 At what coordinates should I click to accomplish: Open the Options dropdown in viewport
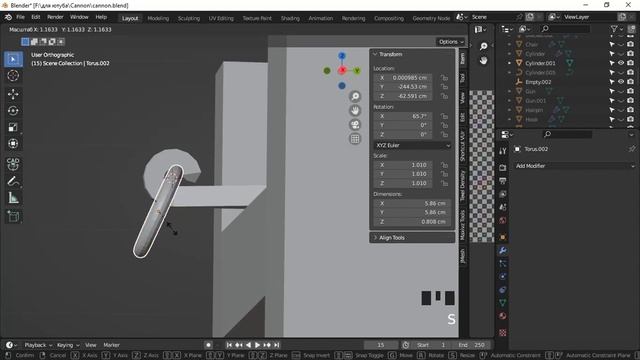(x=451, y=42)
